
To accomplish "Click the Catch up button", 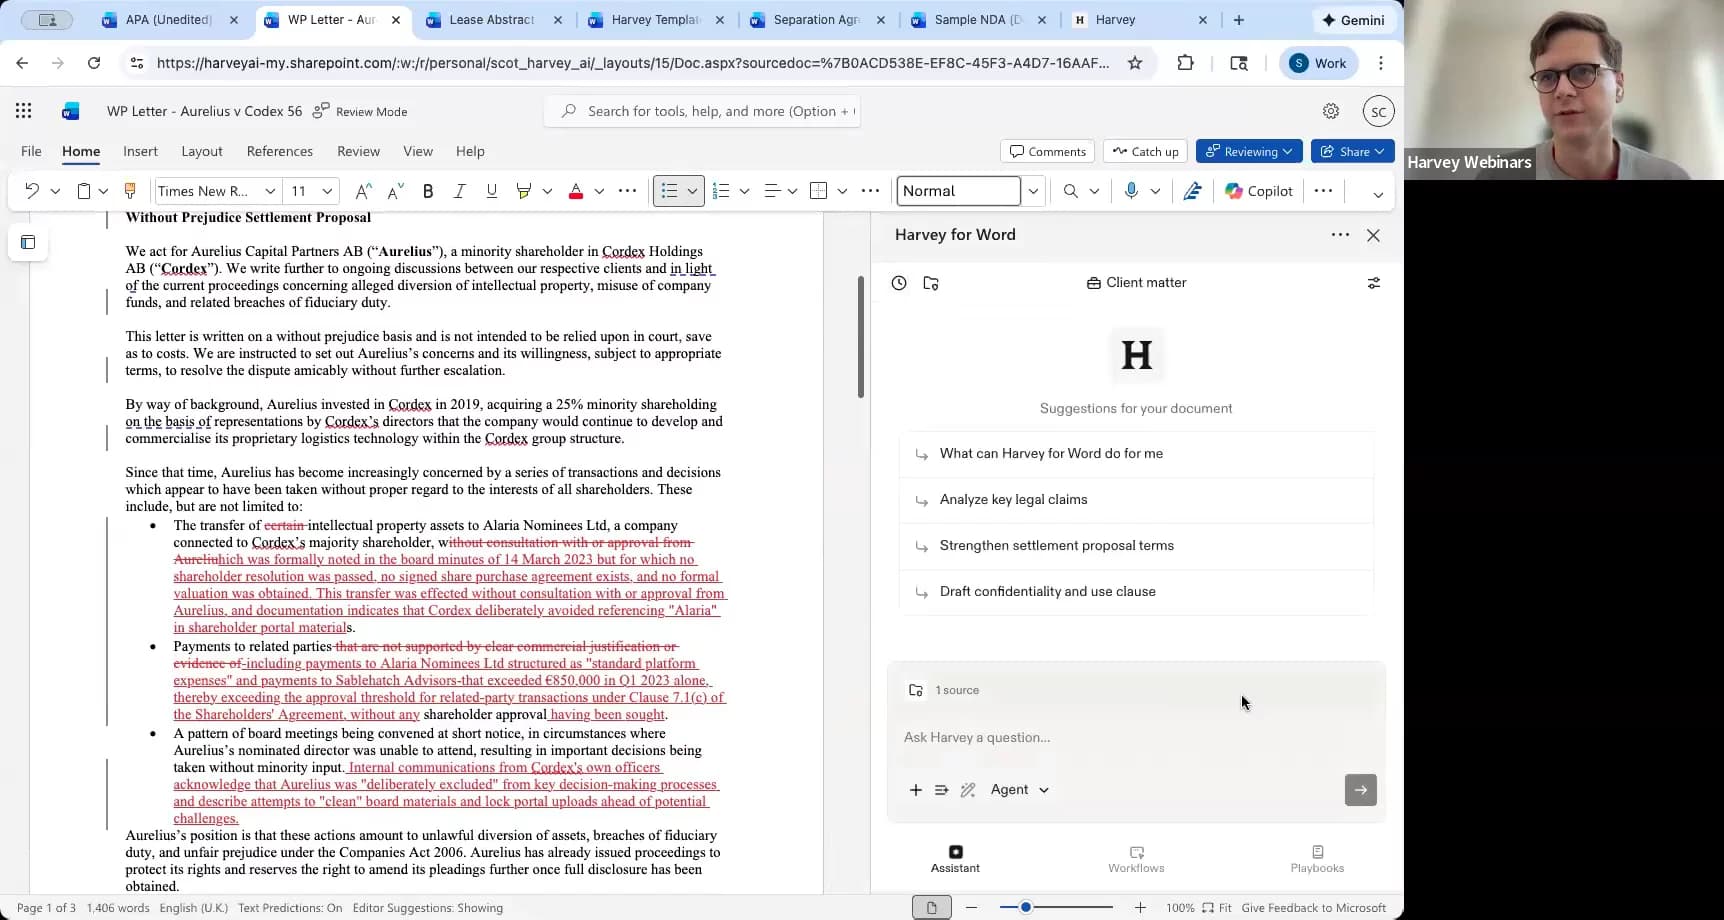I will pyautogui.click(x=1144, y=151).
